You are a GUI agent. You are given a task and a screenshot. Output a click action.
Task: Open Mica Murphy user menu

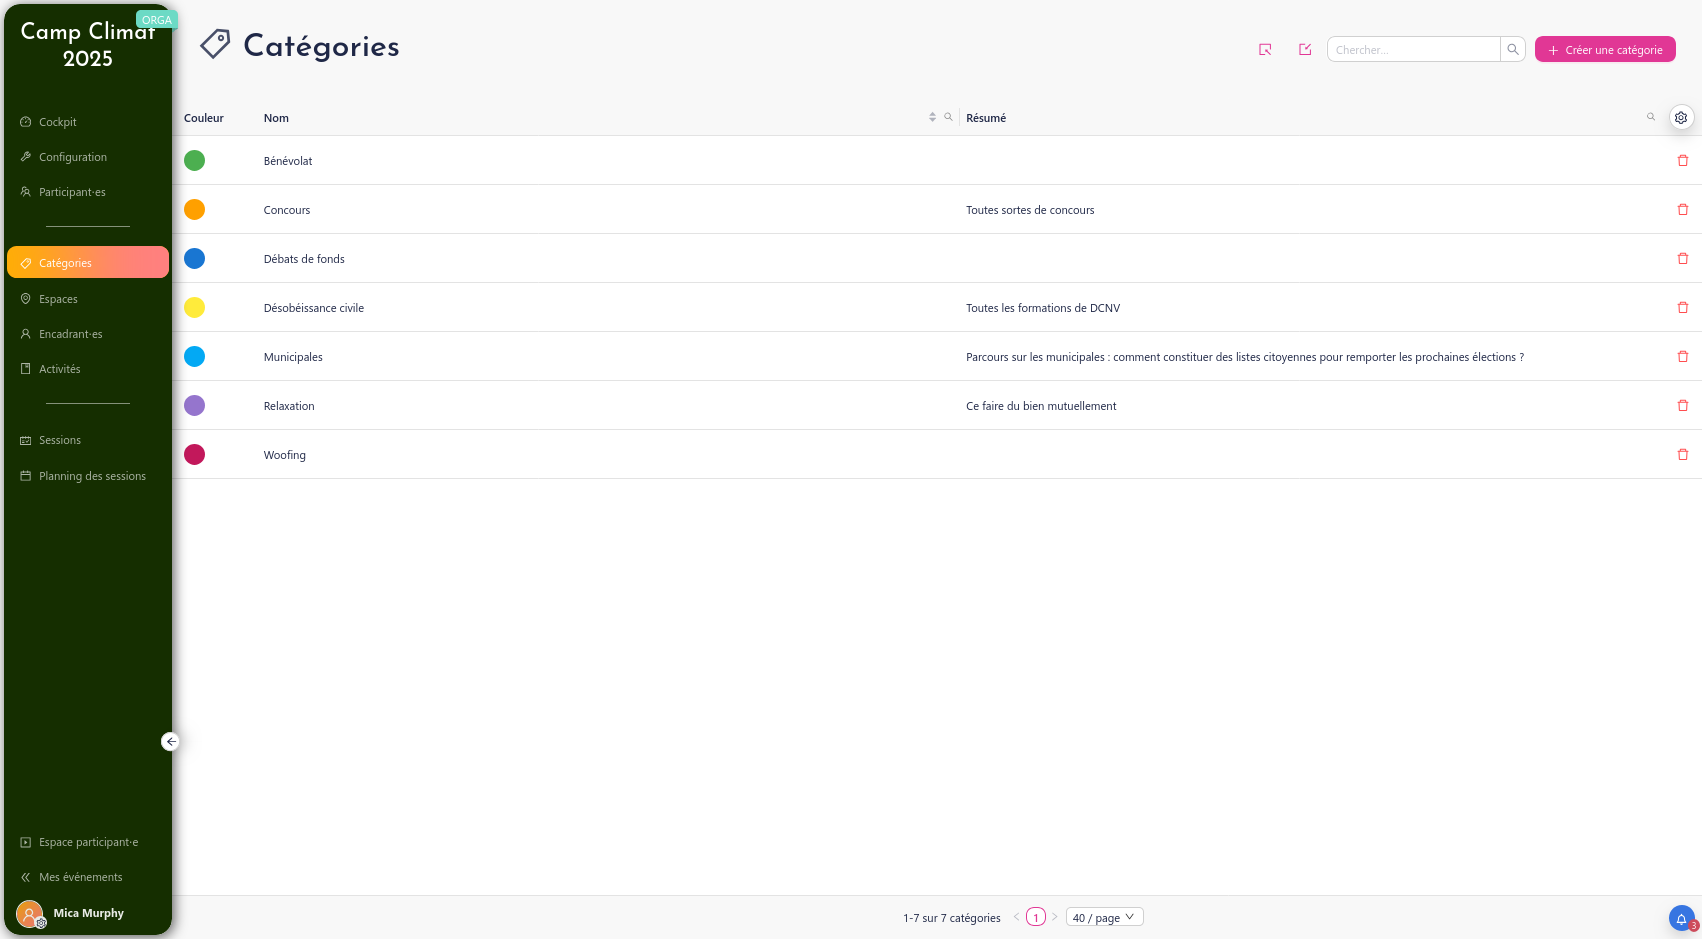(x=88, y=913)
